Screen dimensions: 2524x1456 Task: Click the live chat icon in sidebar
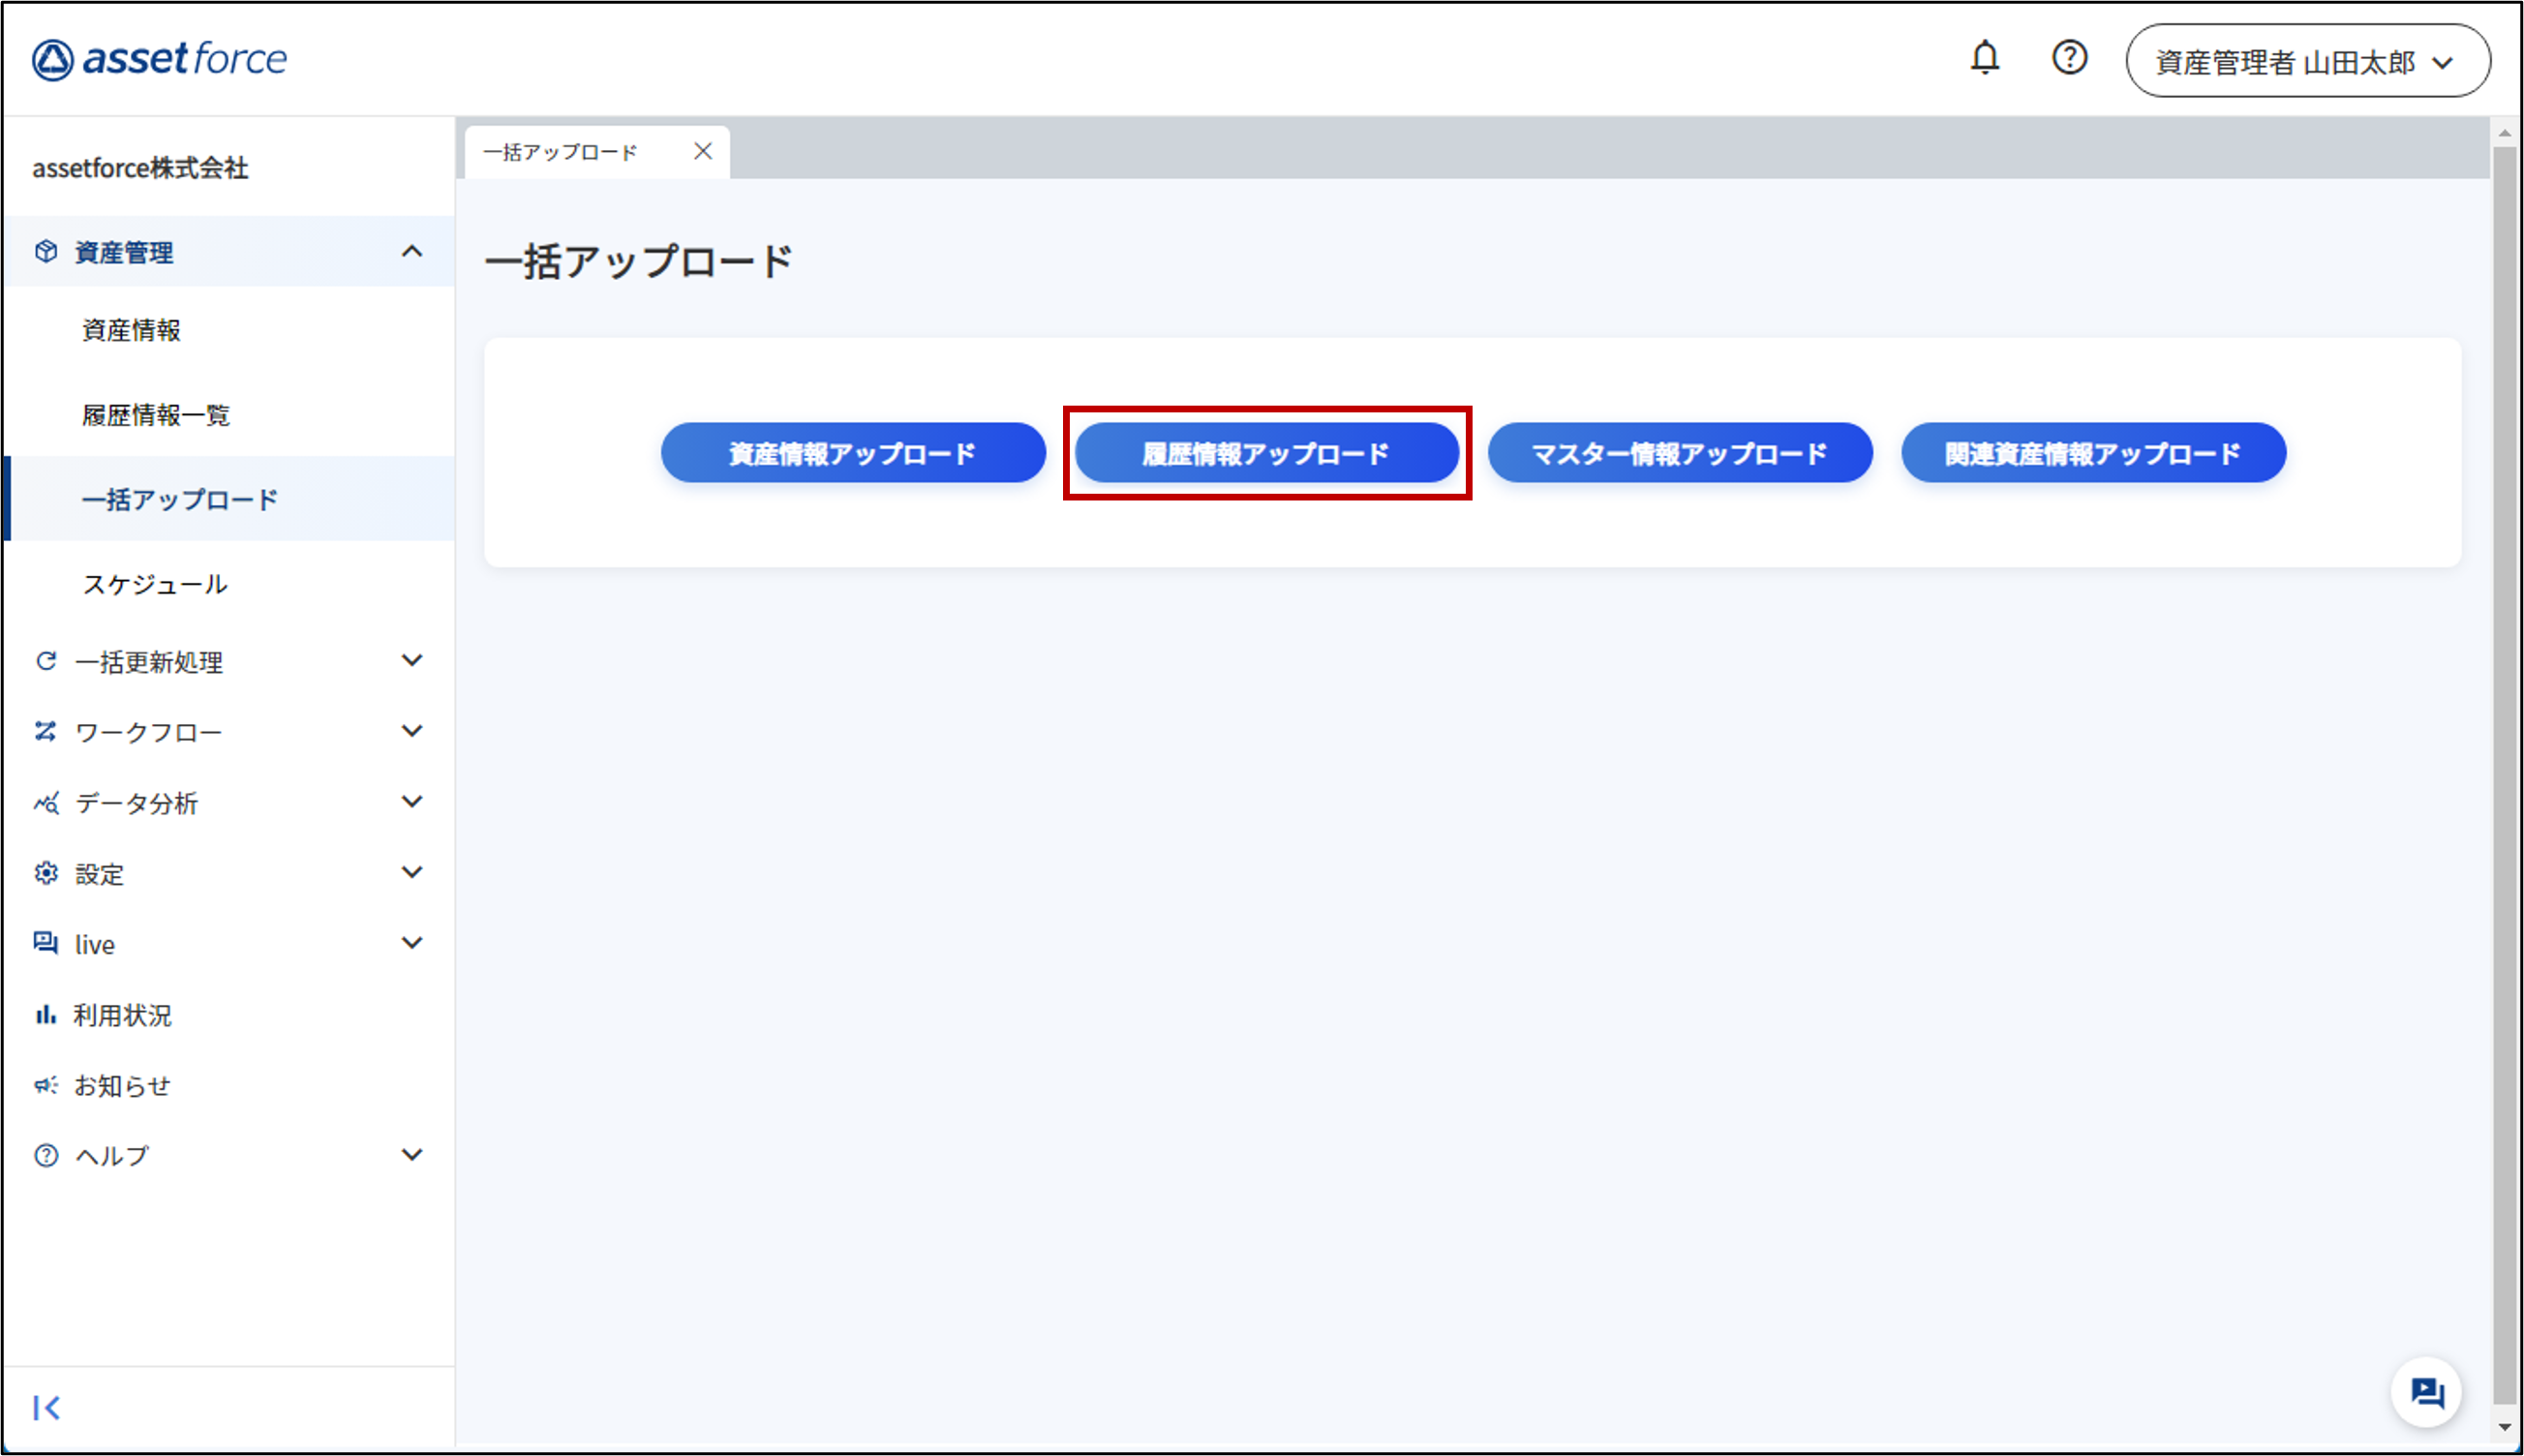pyautogui.click(x=46, y=943)
